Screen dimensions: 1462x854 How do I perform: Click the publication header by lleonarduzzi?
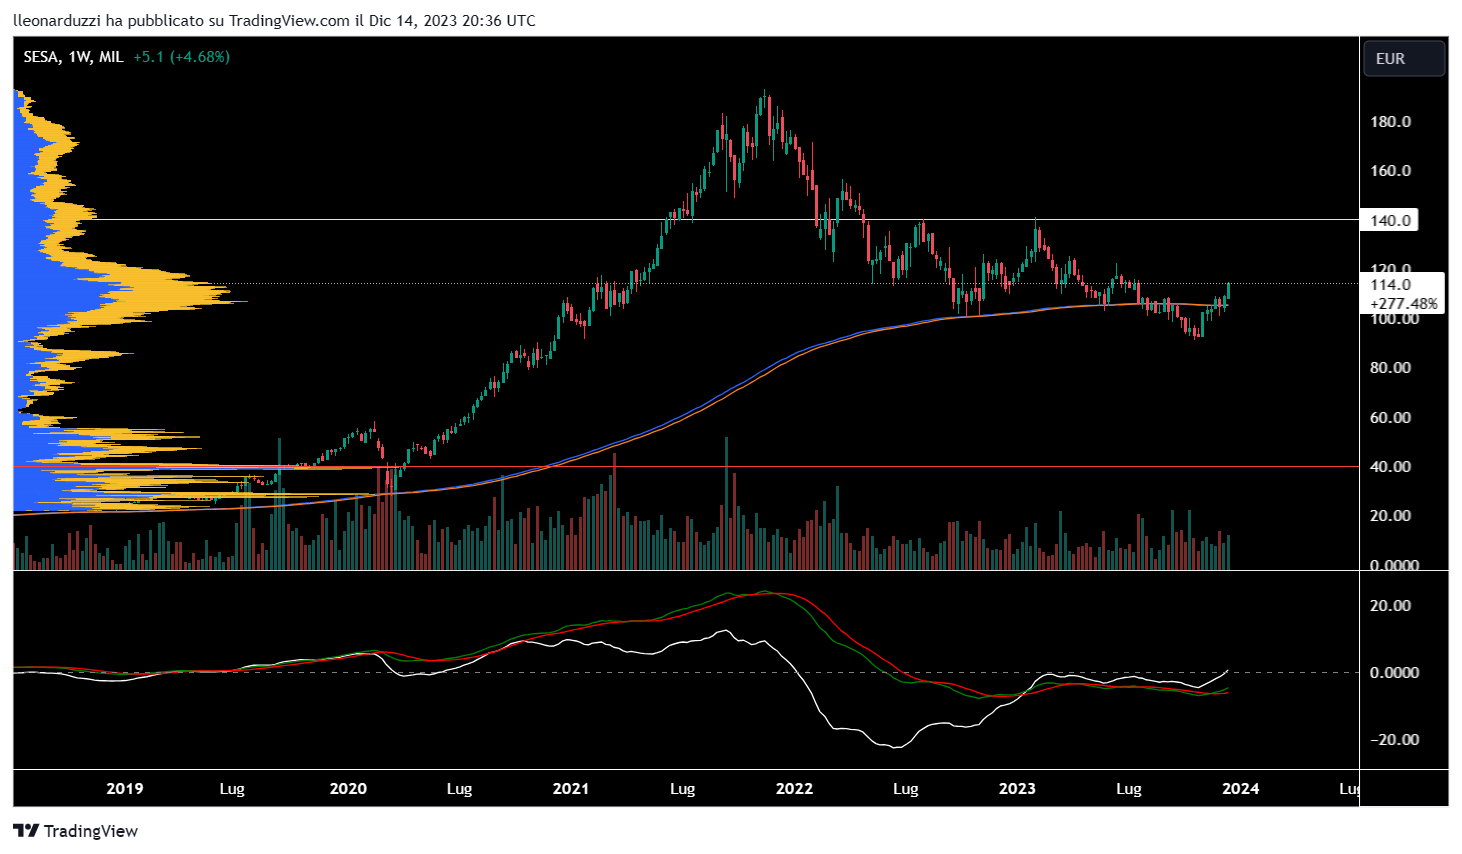pyautogui.click(x=274, y=20)
